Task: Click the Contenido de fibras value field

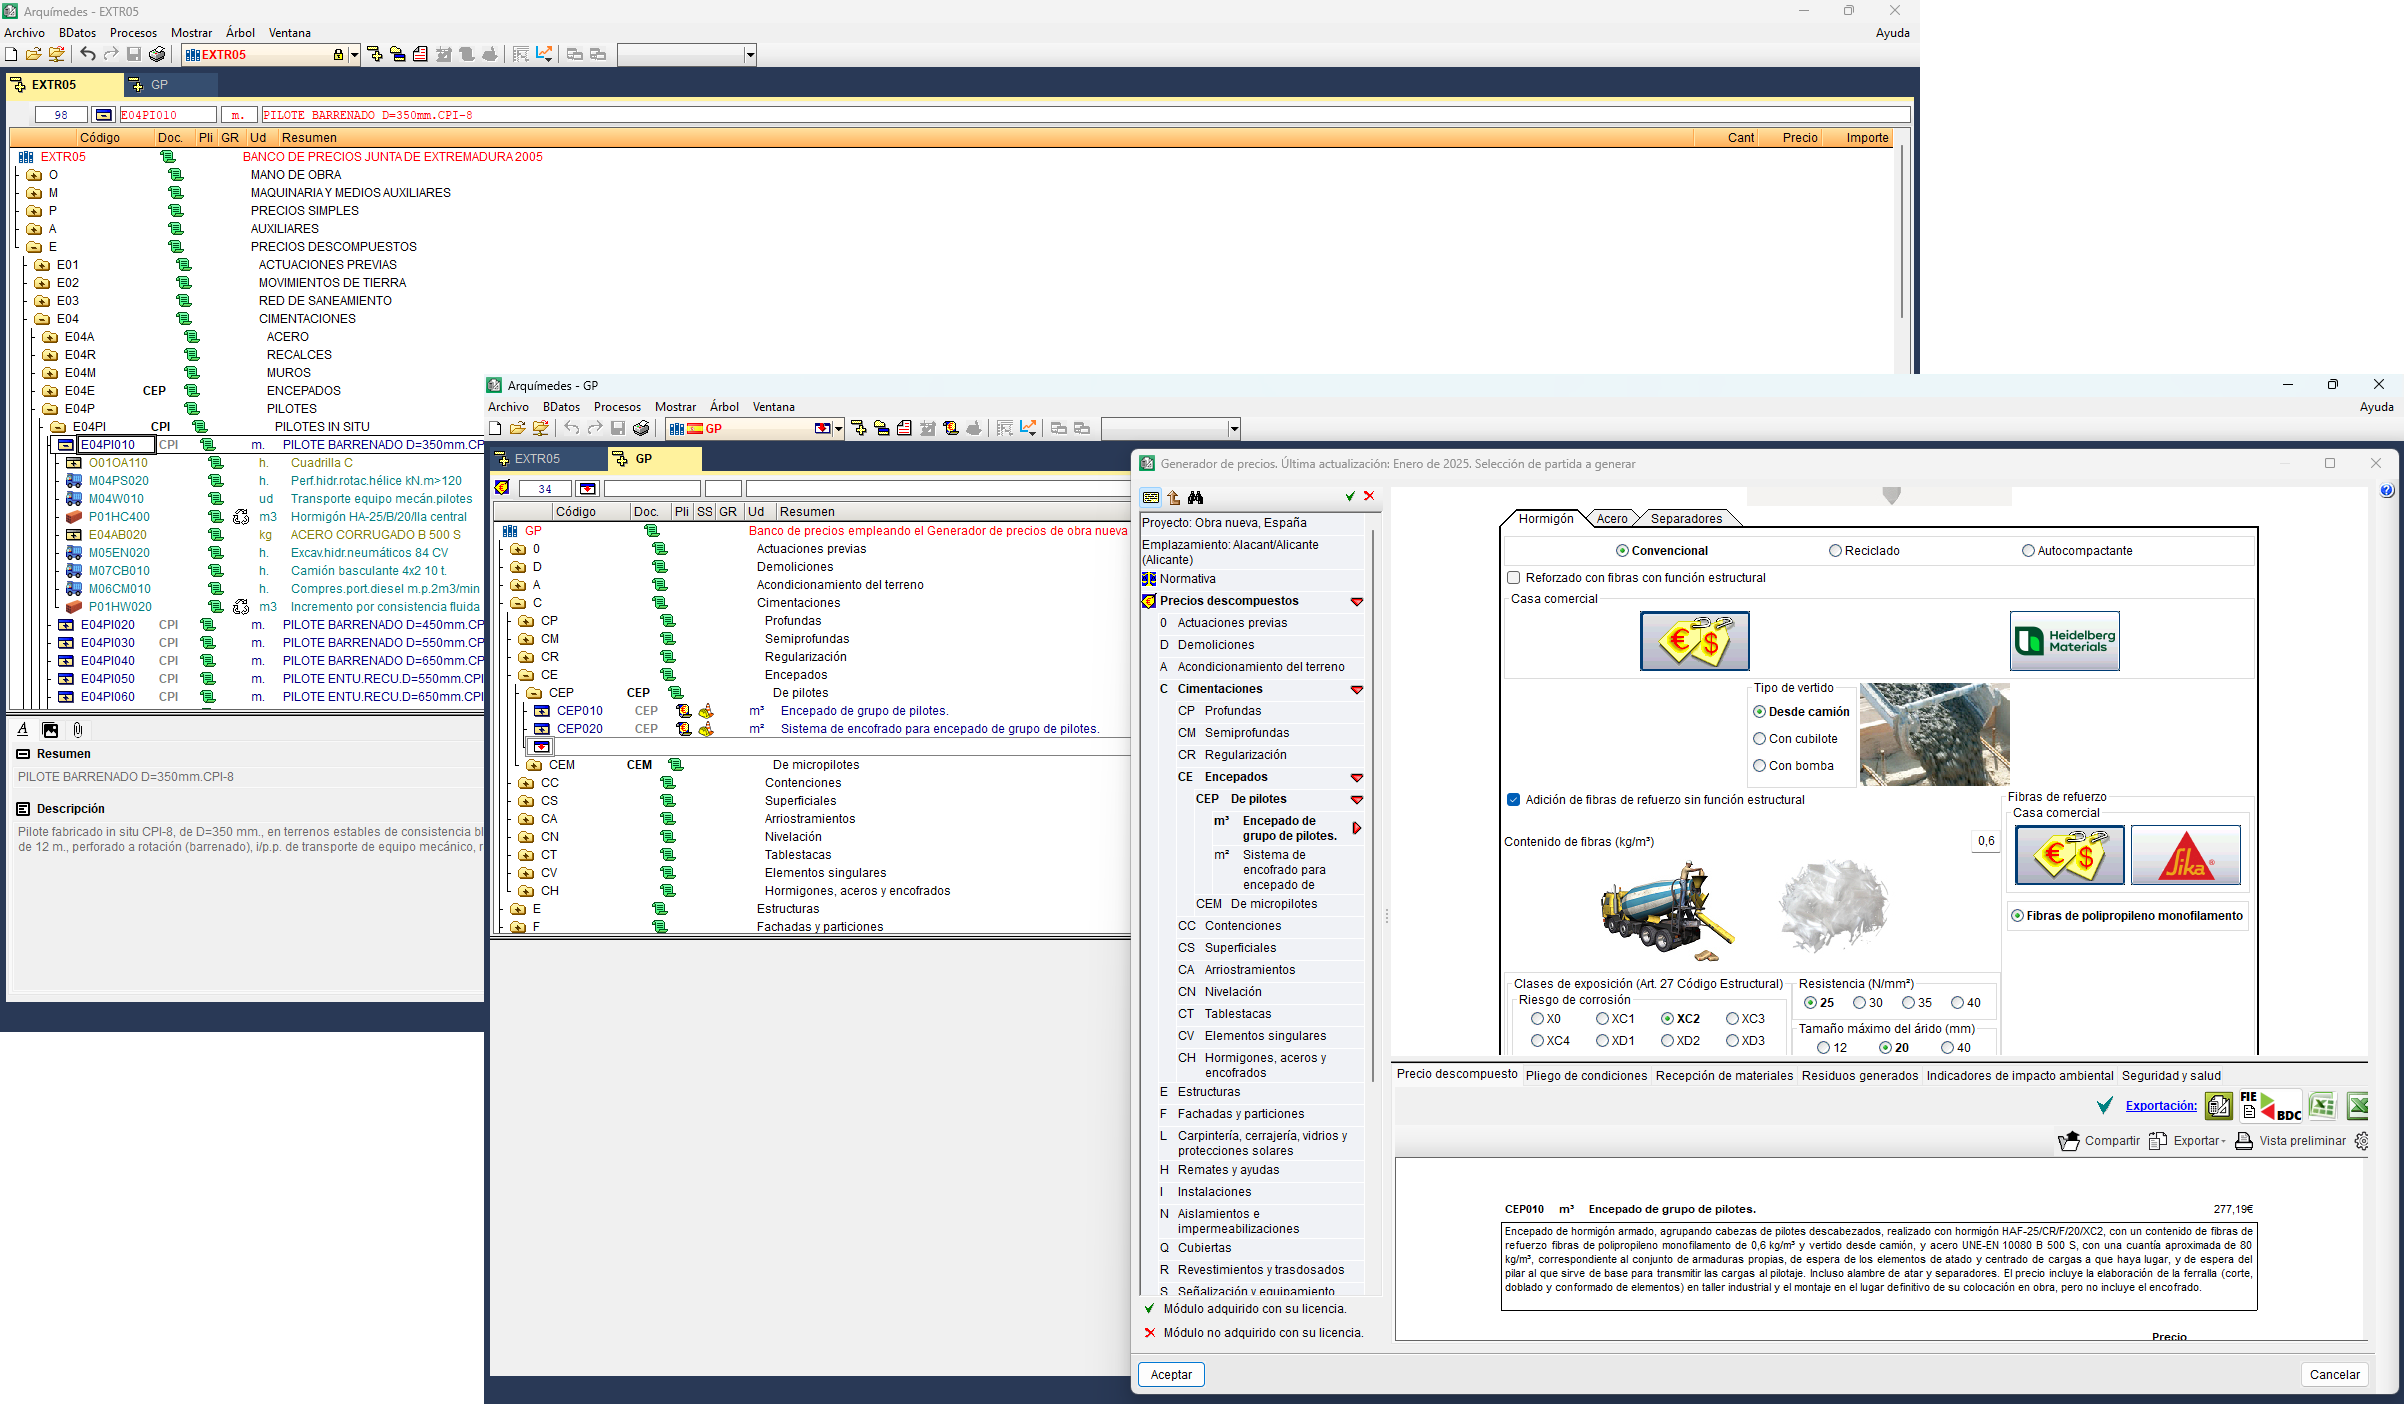Action: click(x=1984, y=841)
